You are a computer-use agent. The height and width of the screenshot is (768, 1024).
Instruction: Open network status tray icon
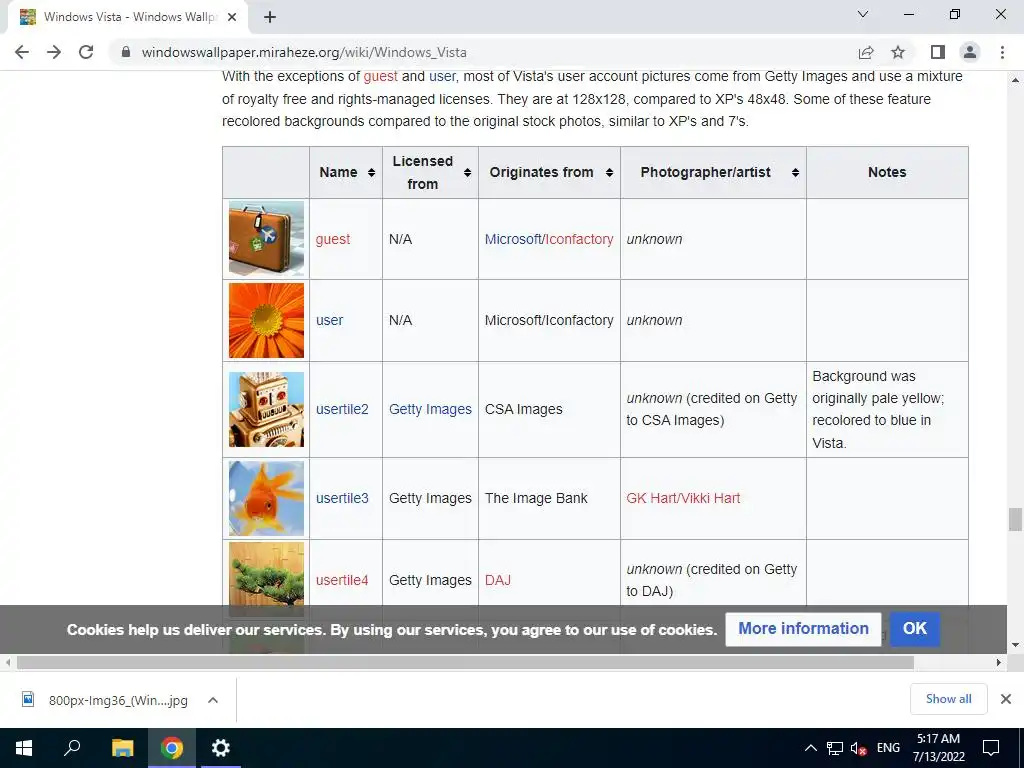[x=835, y=748]
